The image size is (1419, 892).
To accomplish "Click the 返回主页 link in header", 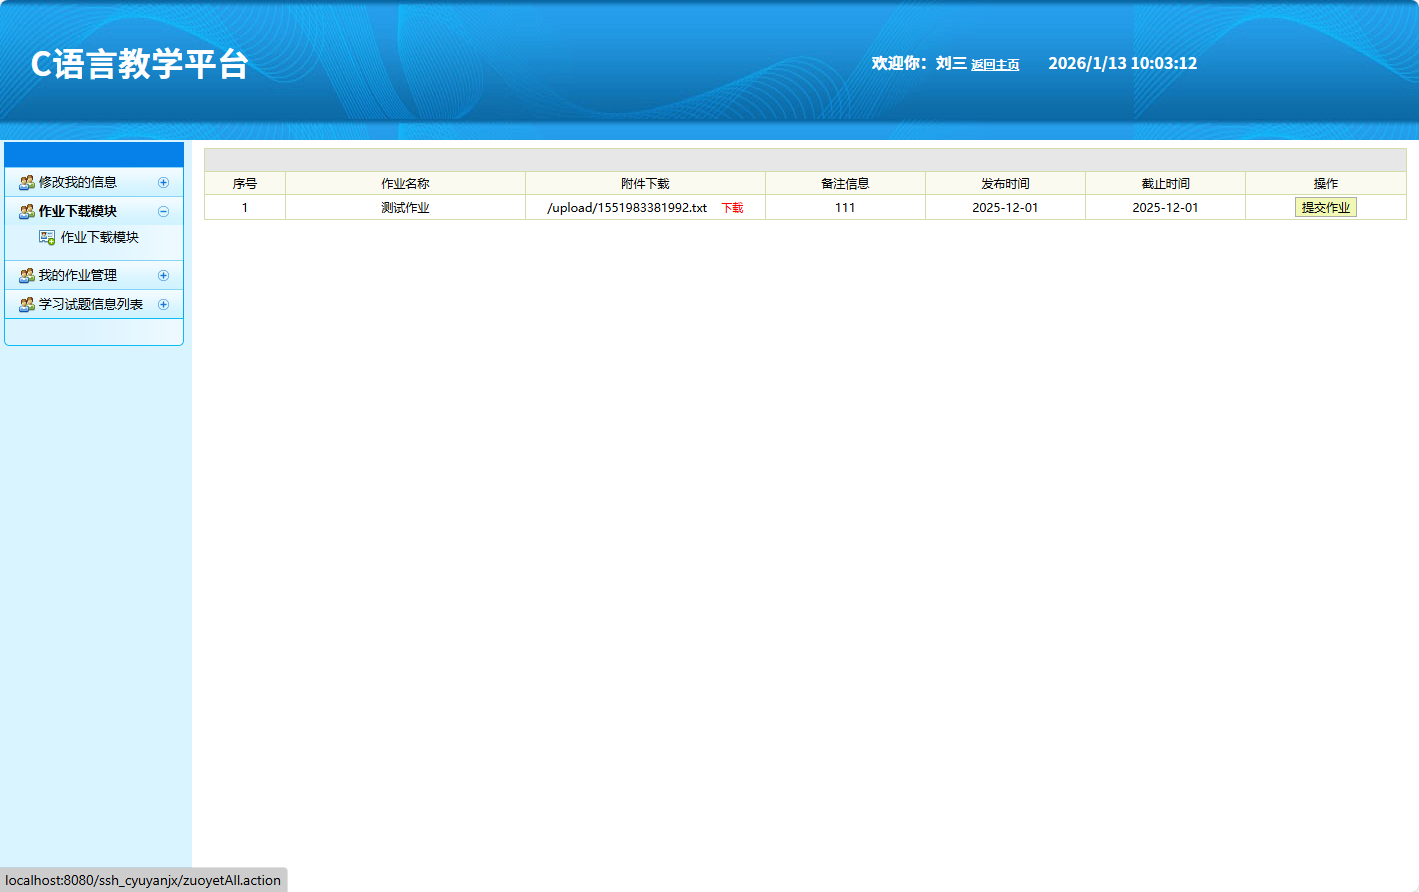I will click(995, 65).
